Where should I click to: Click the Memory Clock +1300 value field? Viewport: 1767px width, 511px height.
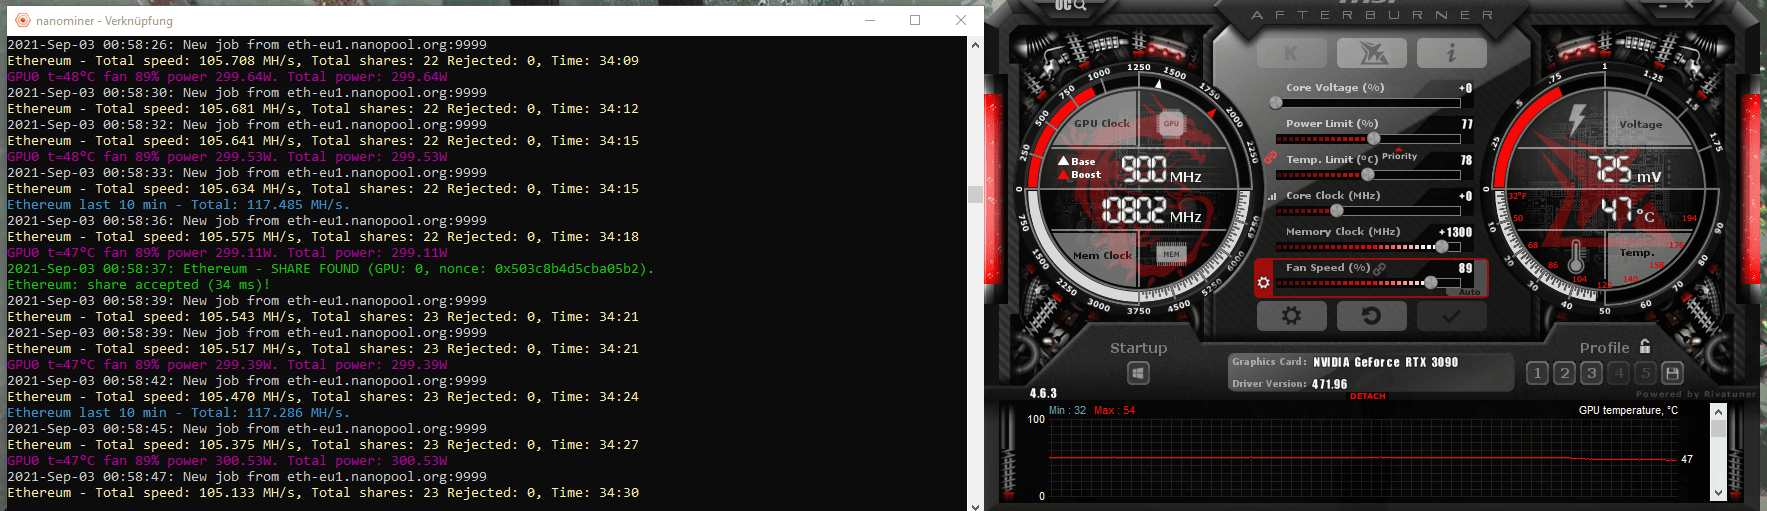tap(1456, 232)
